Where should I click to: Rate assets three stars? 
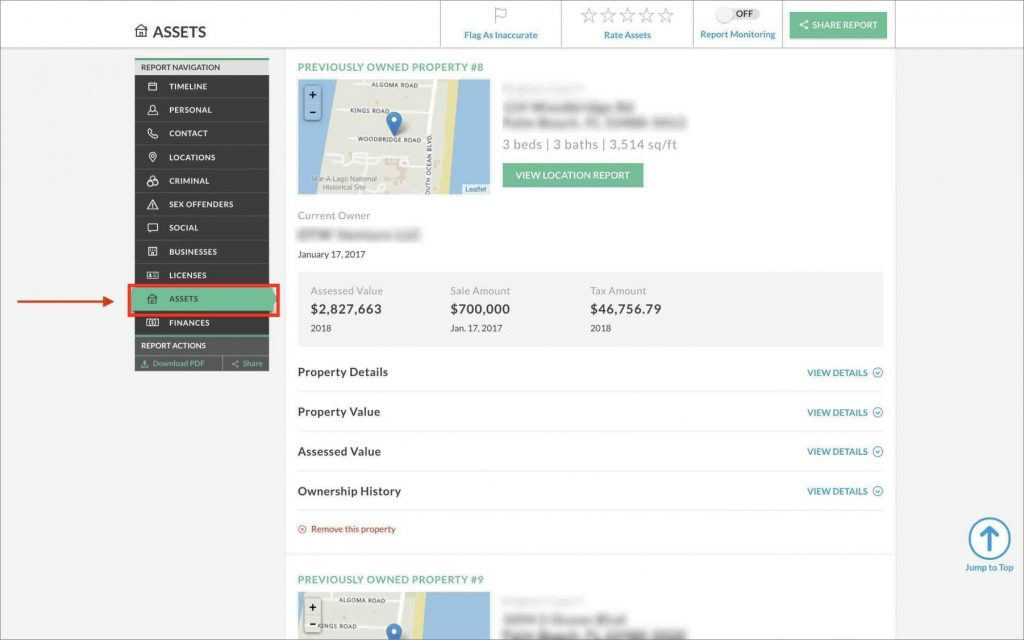click(x=628, y=15)
